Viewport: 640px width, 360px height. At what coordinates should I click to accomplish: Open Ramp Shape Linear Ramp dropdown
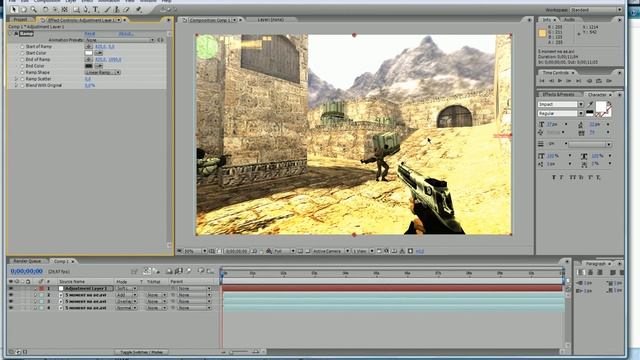102,72
